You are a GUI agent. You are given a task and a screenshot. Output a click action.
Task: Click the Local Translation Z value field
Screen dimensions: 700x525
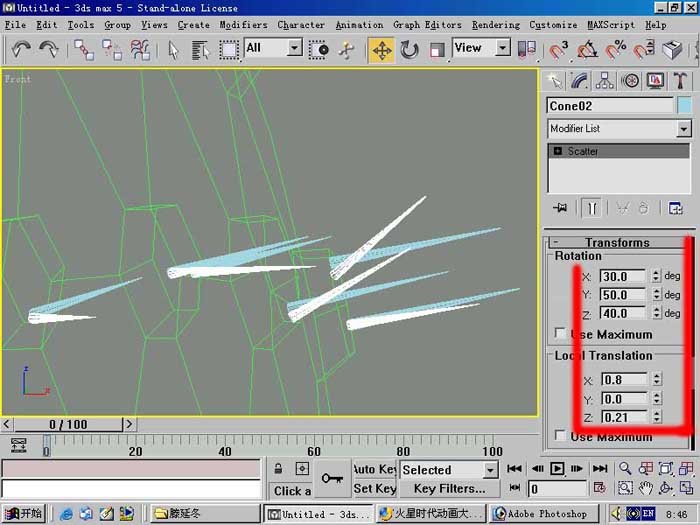pos(624,417)
